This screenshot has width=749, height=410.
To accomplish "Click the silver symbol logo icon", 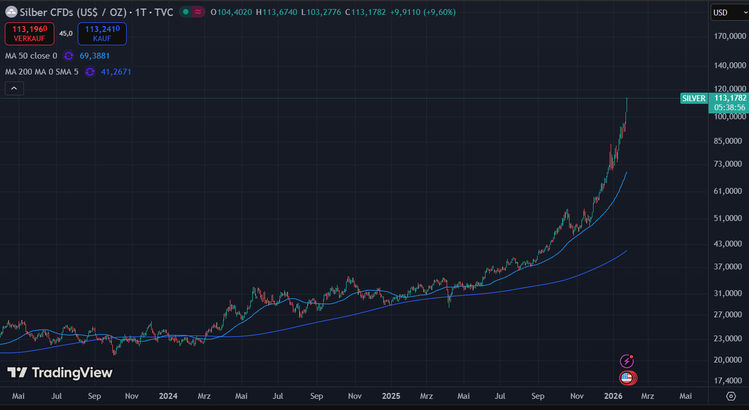I will tap(10, 12).
